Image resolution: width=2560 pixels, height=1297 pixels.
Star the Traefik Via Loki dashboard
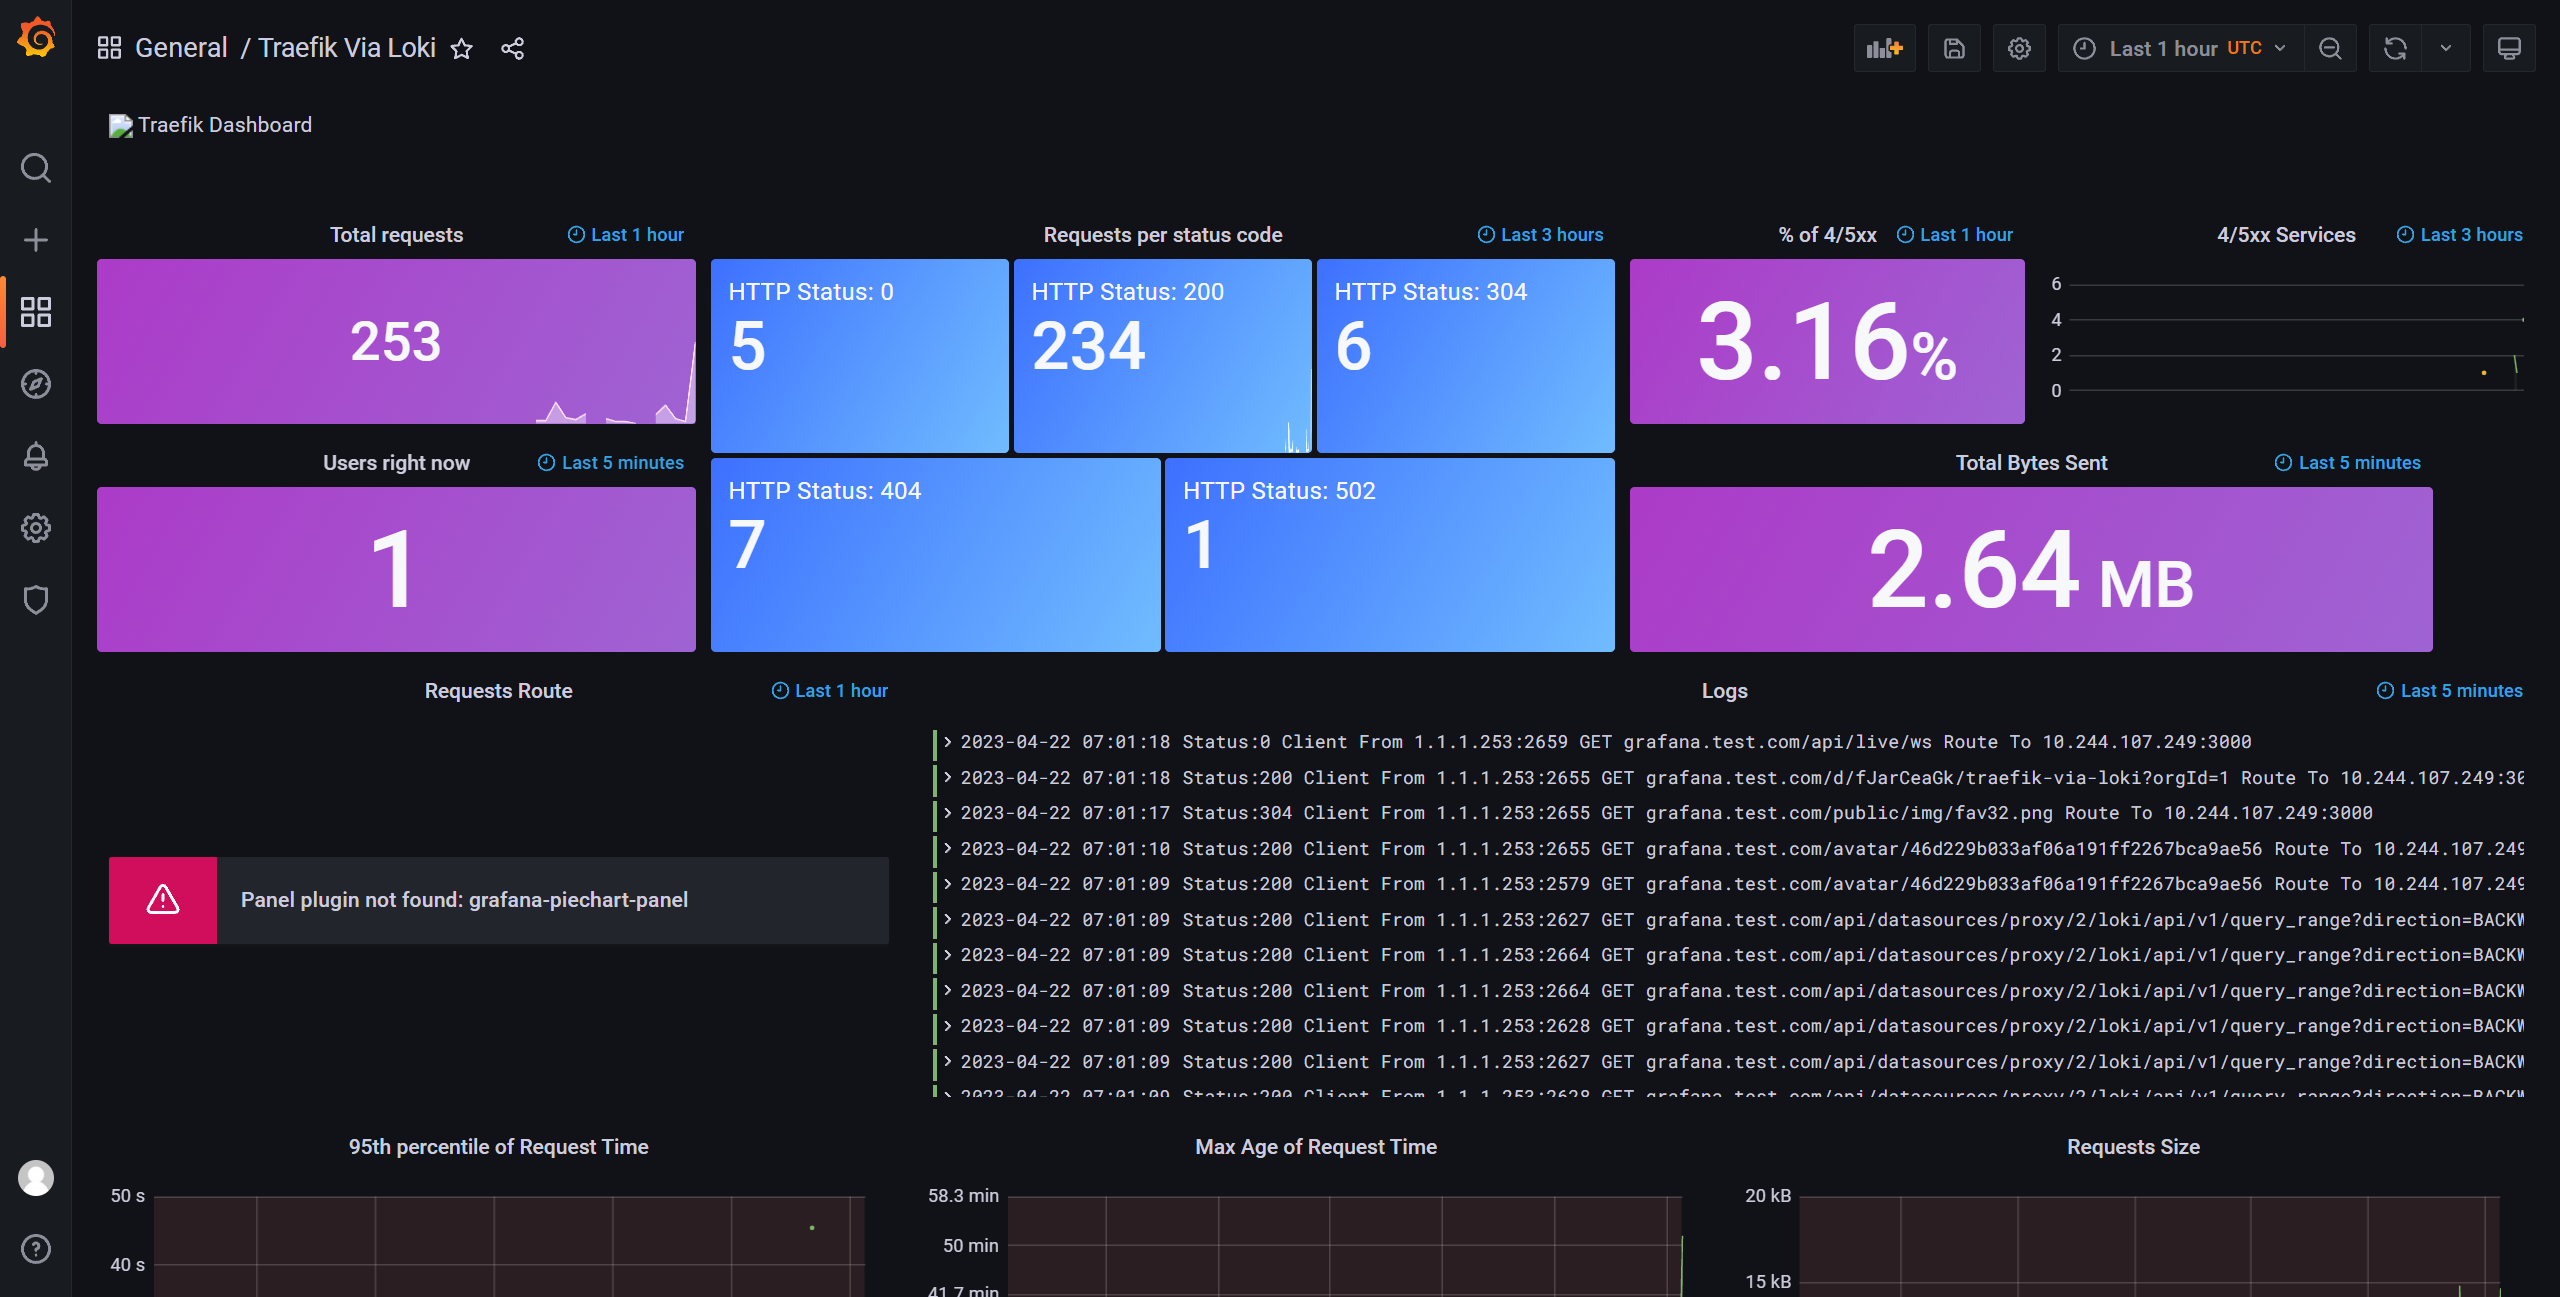pos(461,48)
